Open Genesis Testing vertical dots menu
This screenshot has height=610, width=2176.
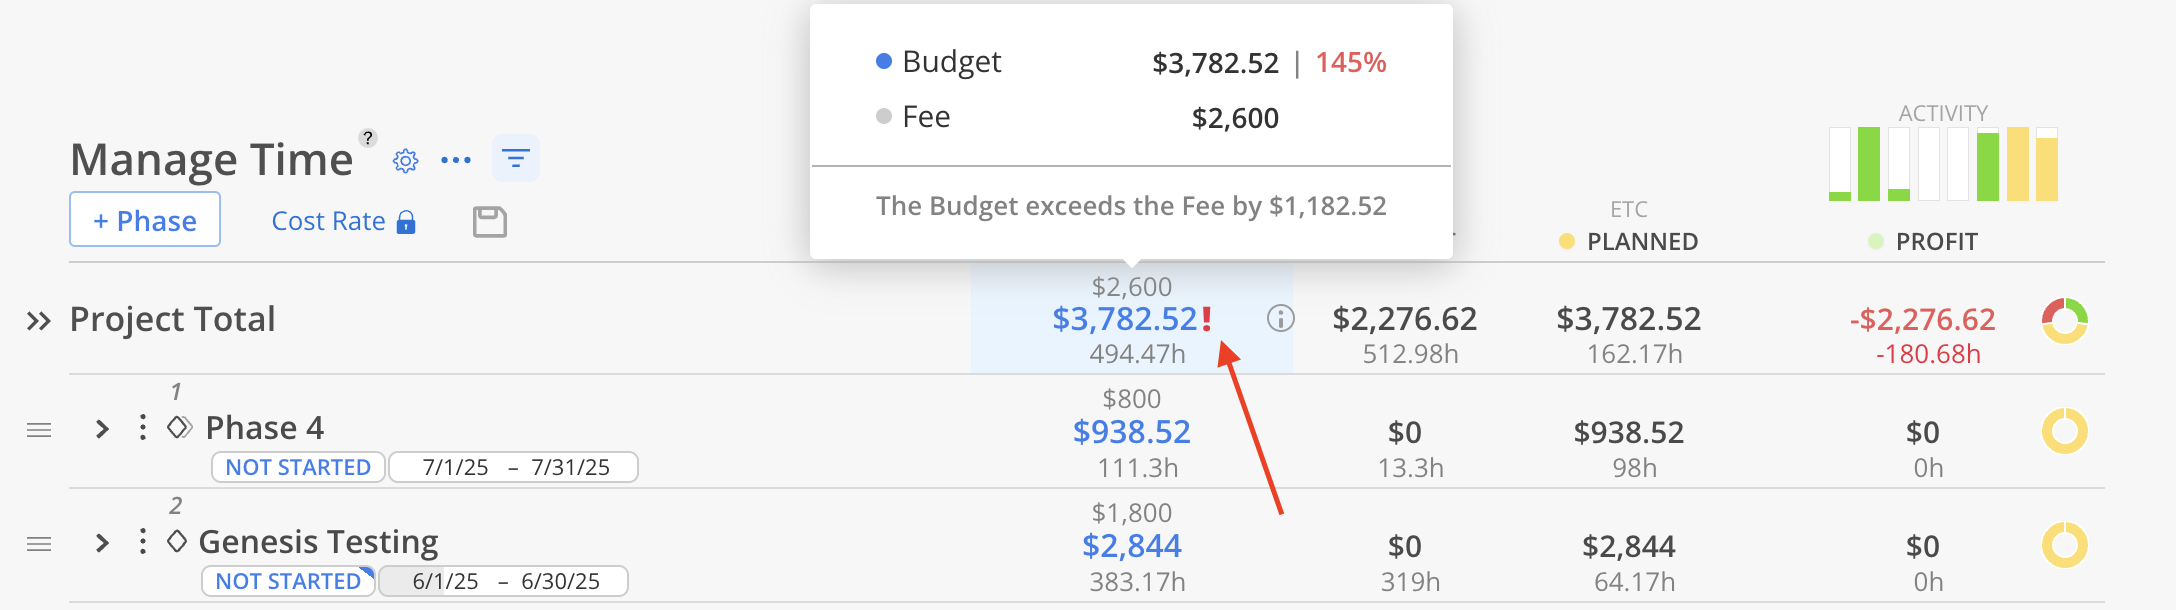click(143, 541)
